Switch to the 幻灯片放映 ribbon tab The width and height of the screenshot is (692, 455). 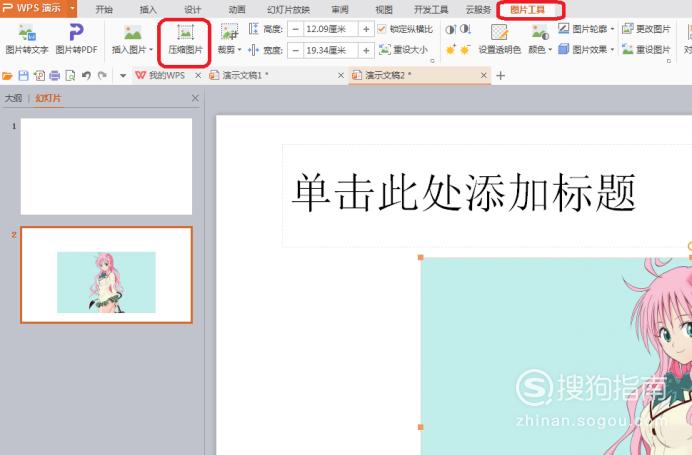(289, 9)
